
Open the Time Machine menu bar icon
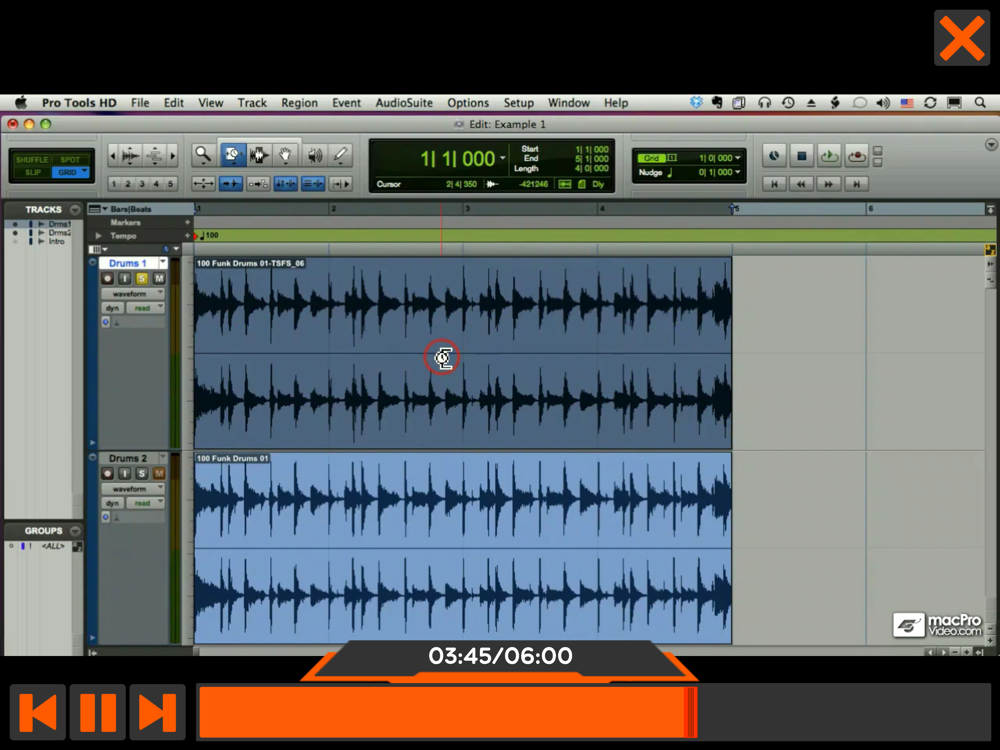coord(788,103)
